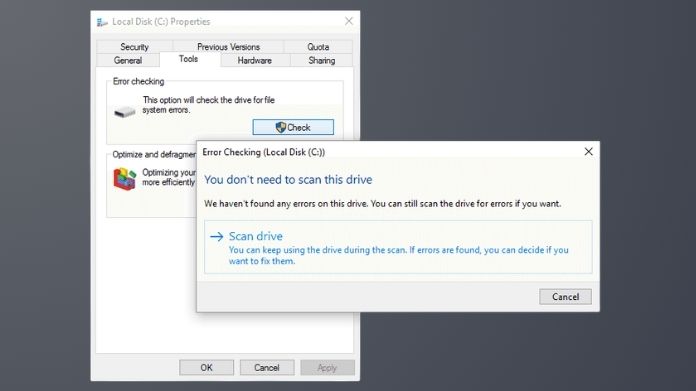This screenshot has width=696, height=391.
Task: Click OK in the Properties window
Action: [206, 367]
